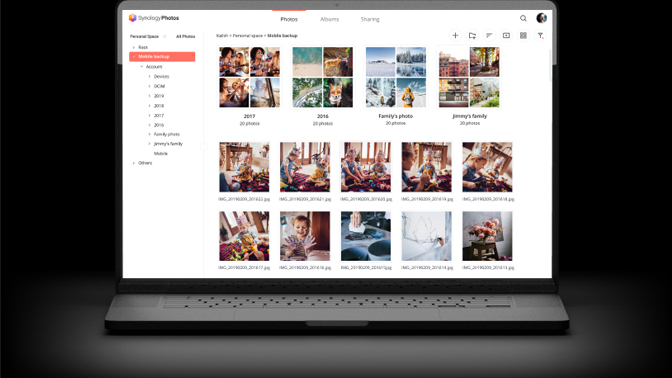Switch to the Sharing tab

370,19
